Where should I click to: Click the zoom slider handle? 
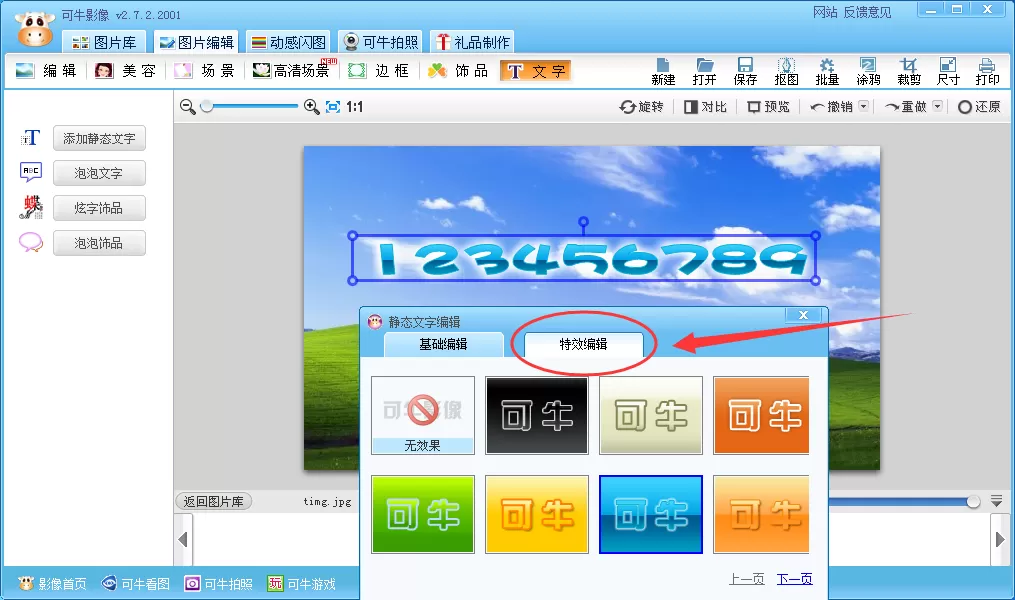pos(206,106)
